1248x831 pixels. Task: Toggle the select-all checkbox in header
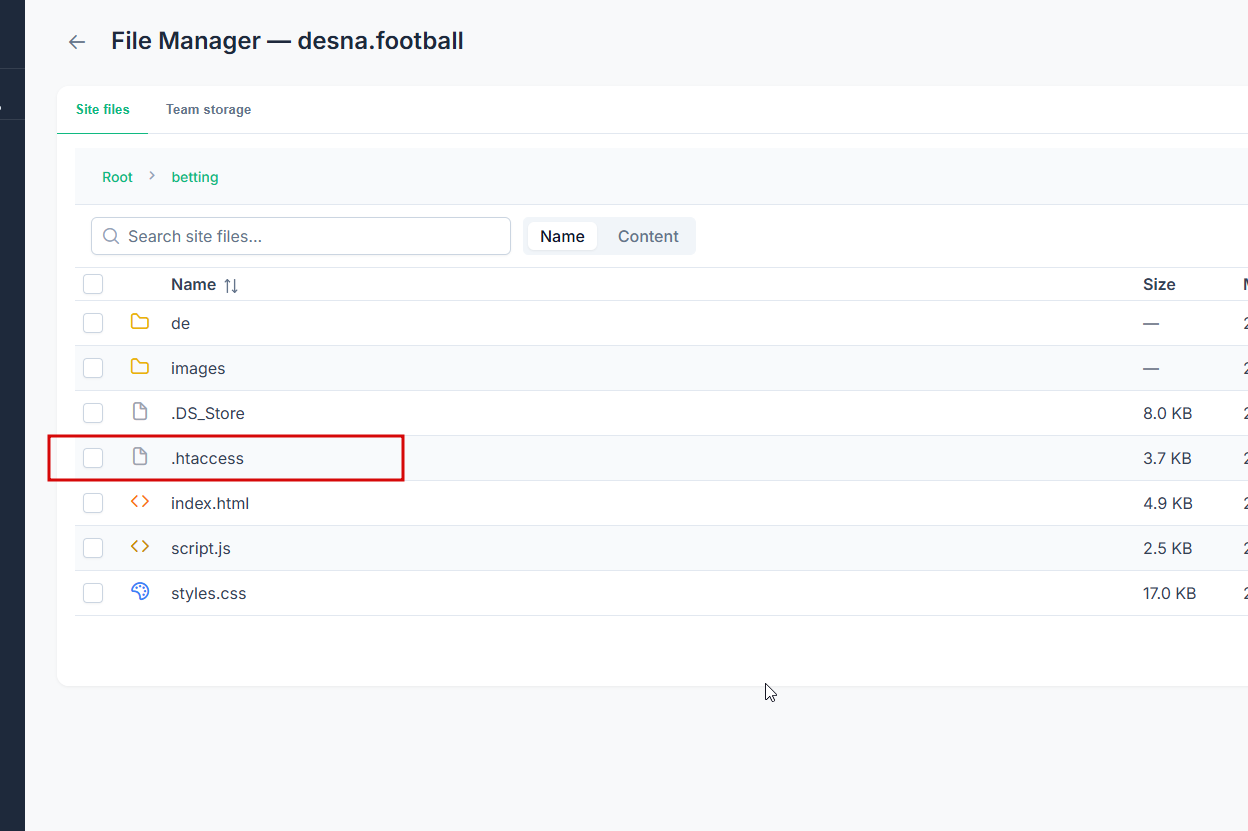[93, 284]
